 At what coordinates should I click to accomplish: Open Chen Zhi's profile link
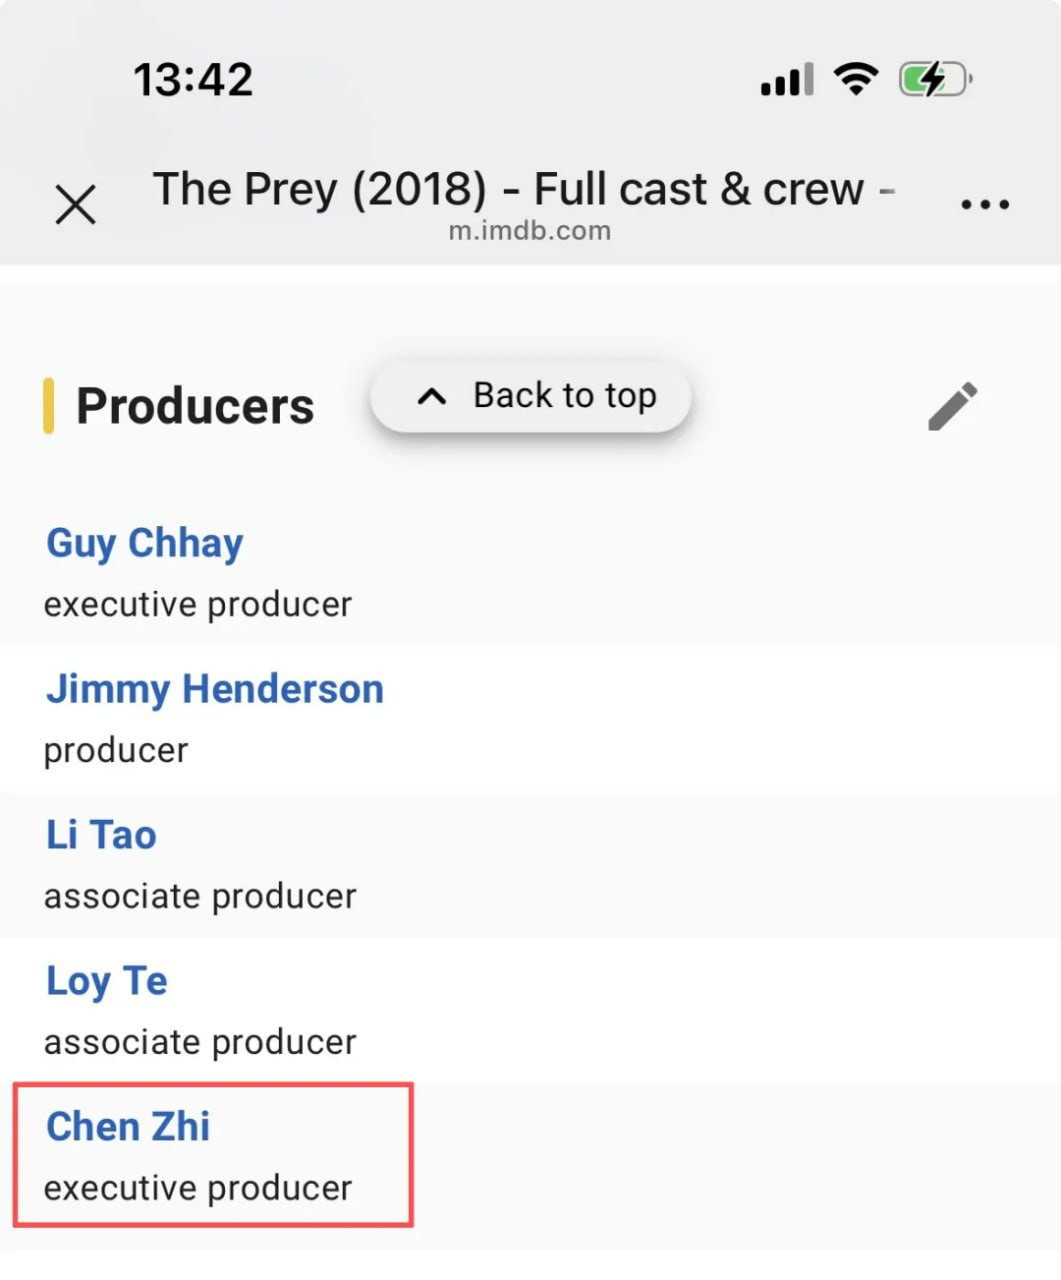(128, 1127)
